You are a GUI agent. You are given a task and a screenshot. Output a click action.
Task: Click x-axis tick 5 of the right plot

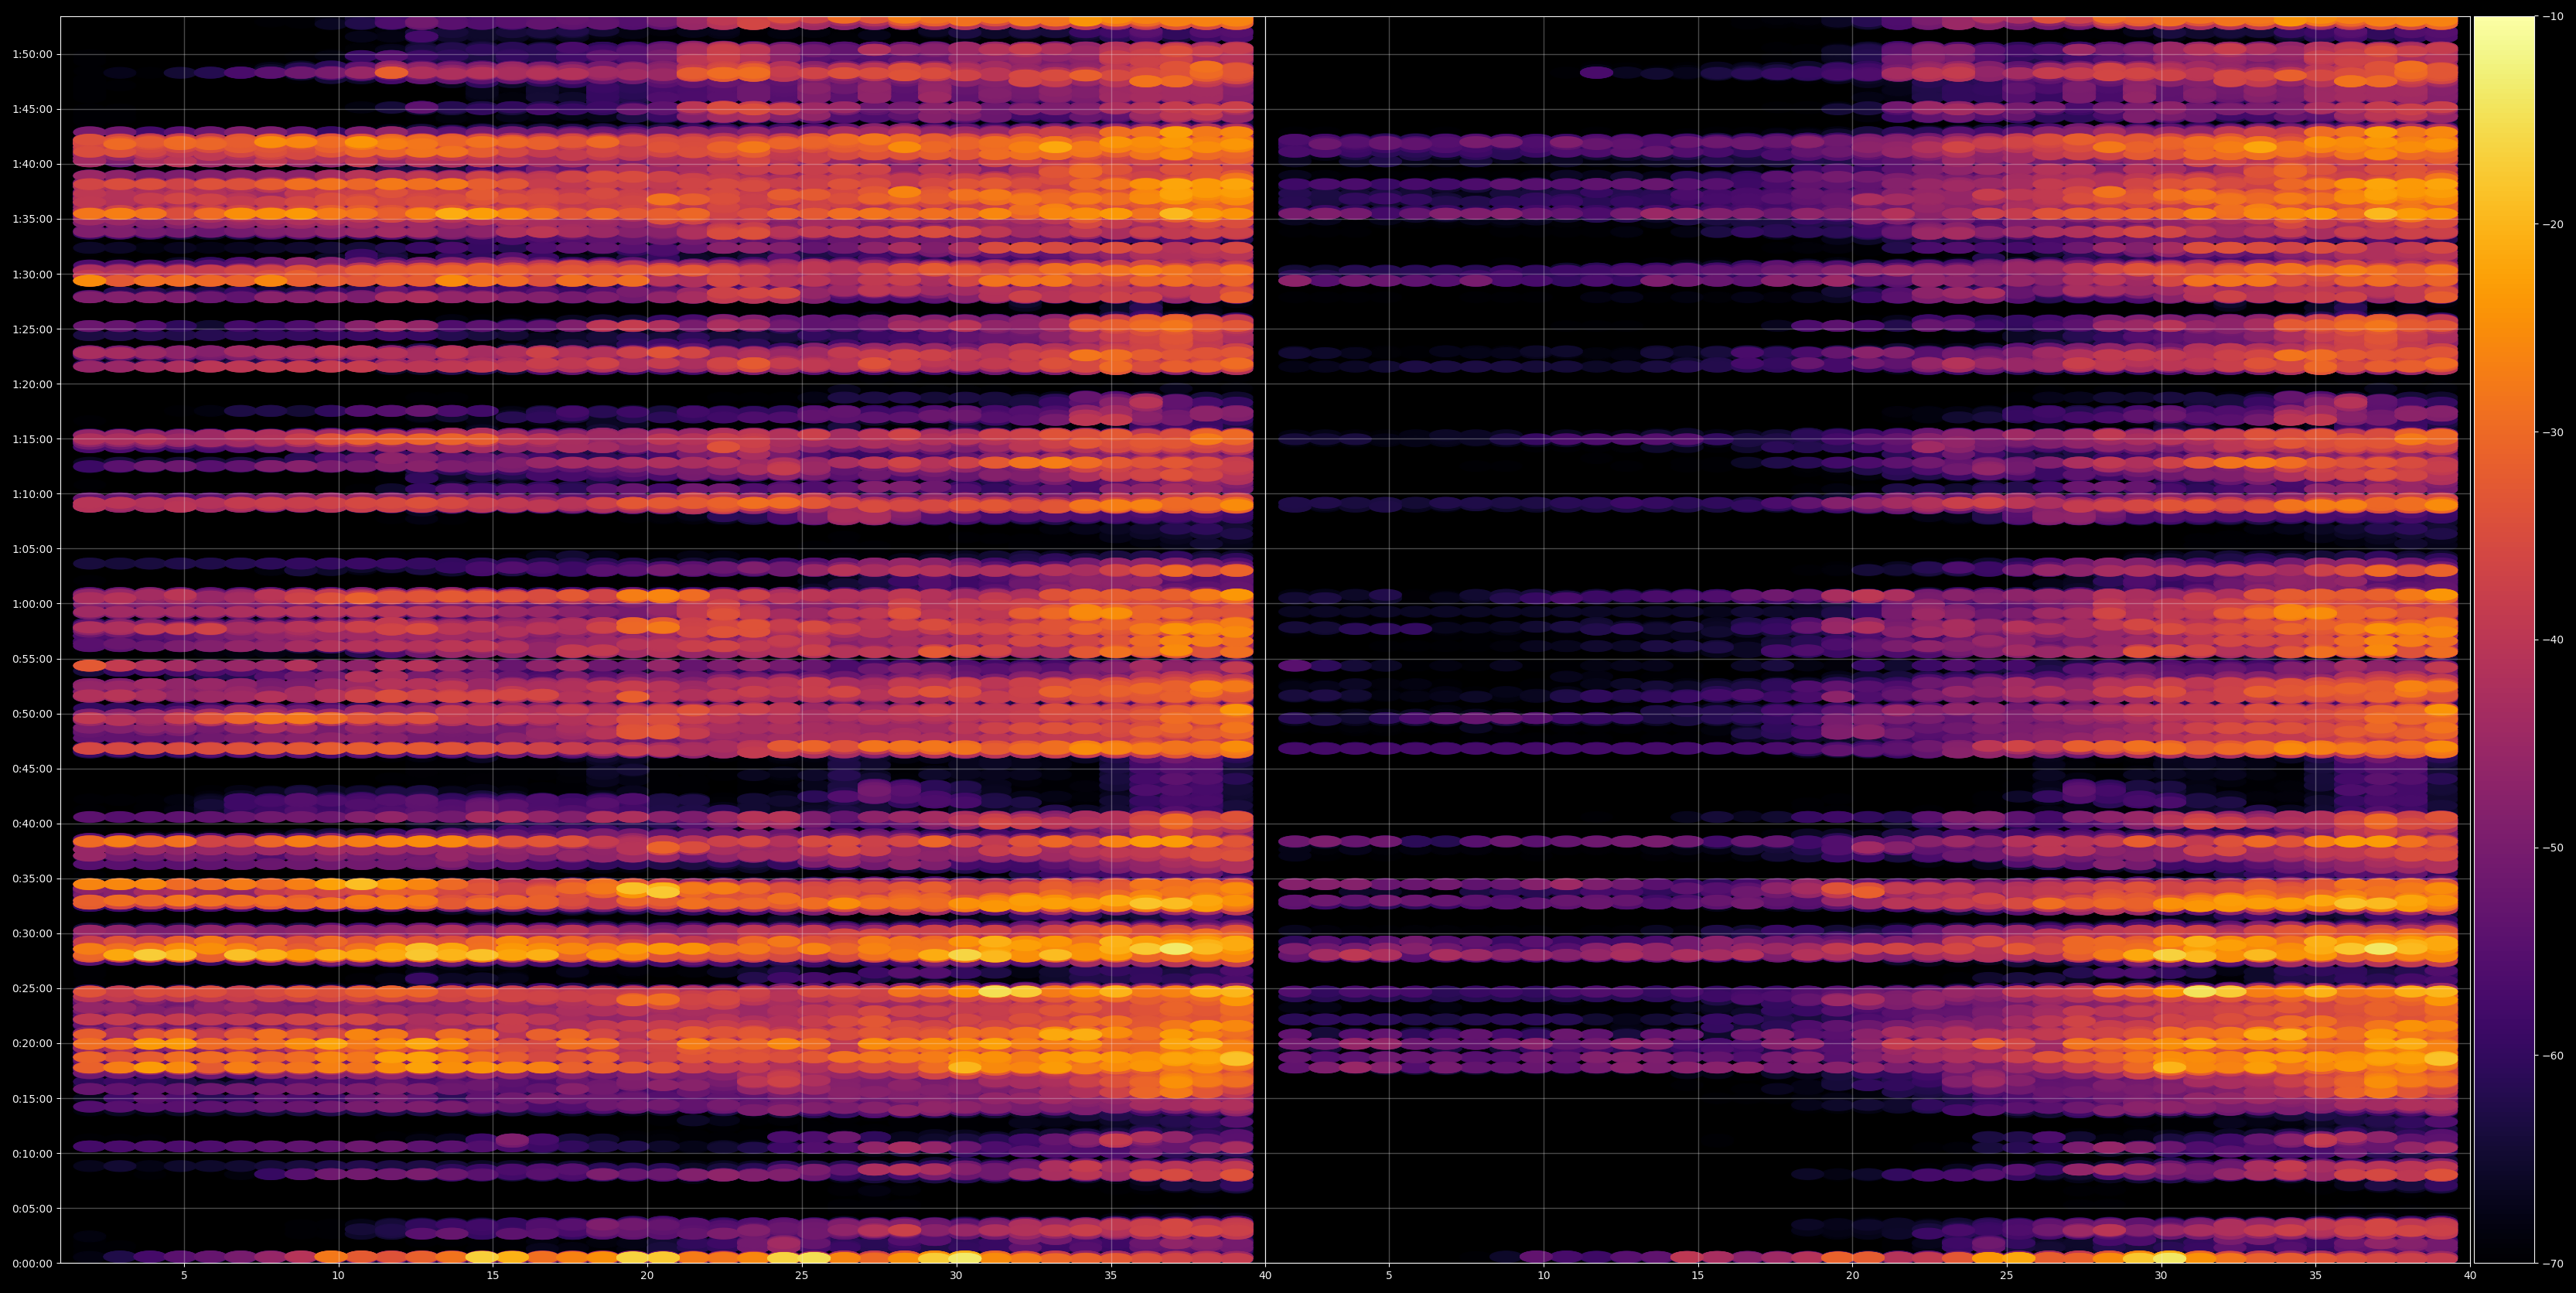[1389, 1276]
